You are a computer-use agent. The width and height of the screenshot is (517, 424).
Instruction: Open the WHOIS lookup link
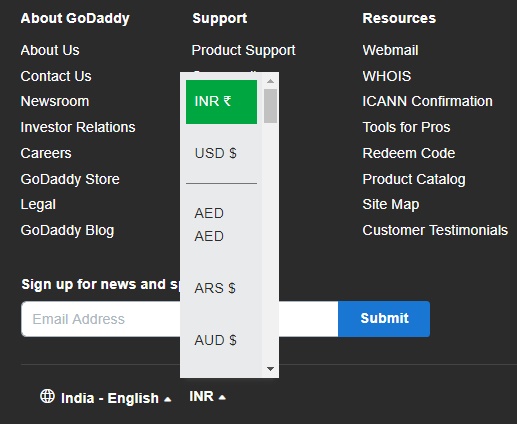tap(387, 76)
